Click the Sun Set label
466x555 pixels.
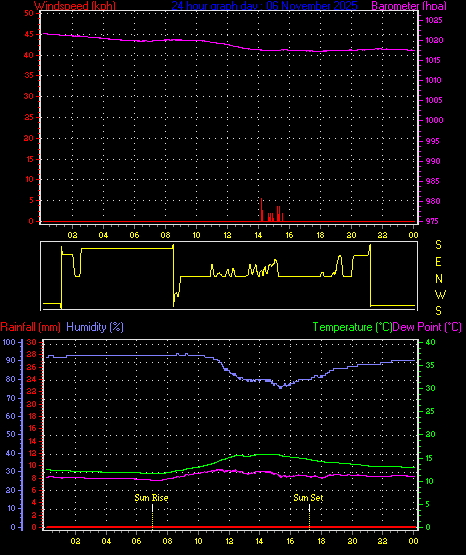309,498
